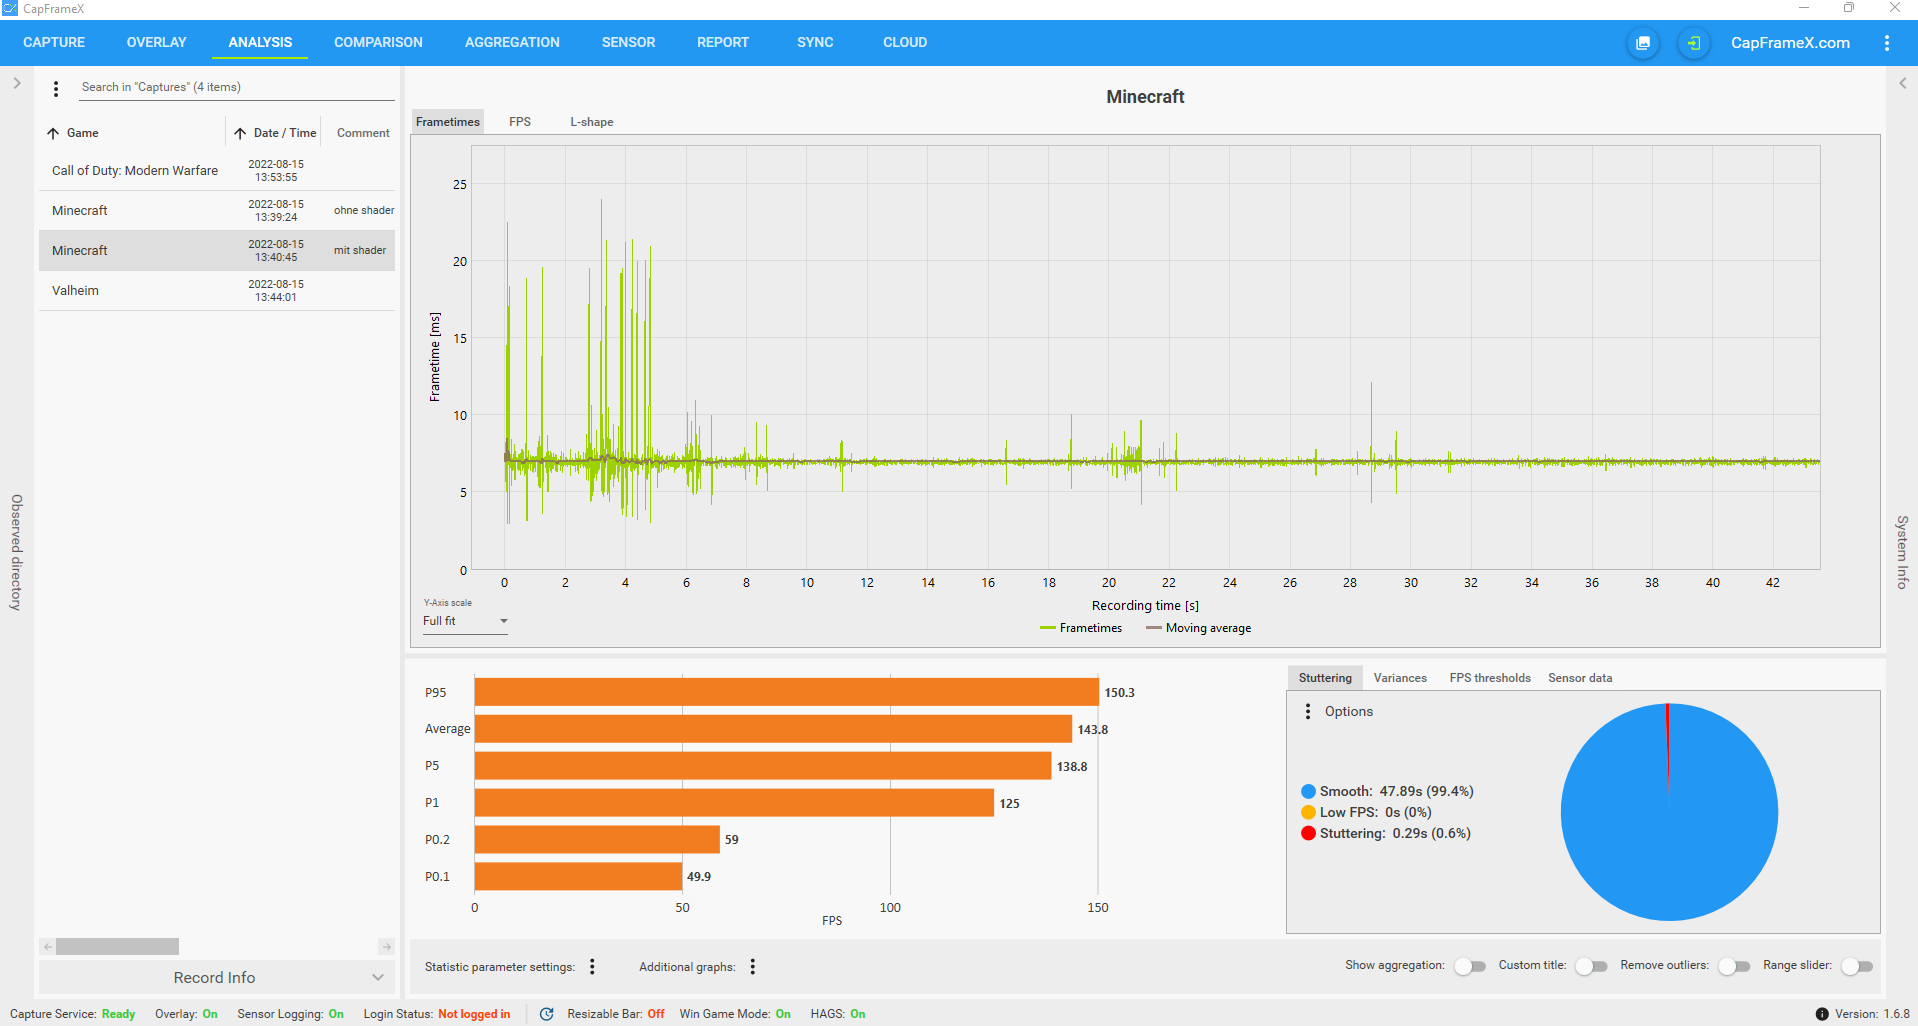The width and height of the screenshot is (1918, 1026).
Task: Switch to the FPS graph tab
Action: pyautogui.click(x=520, y=122)
